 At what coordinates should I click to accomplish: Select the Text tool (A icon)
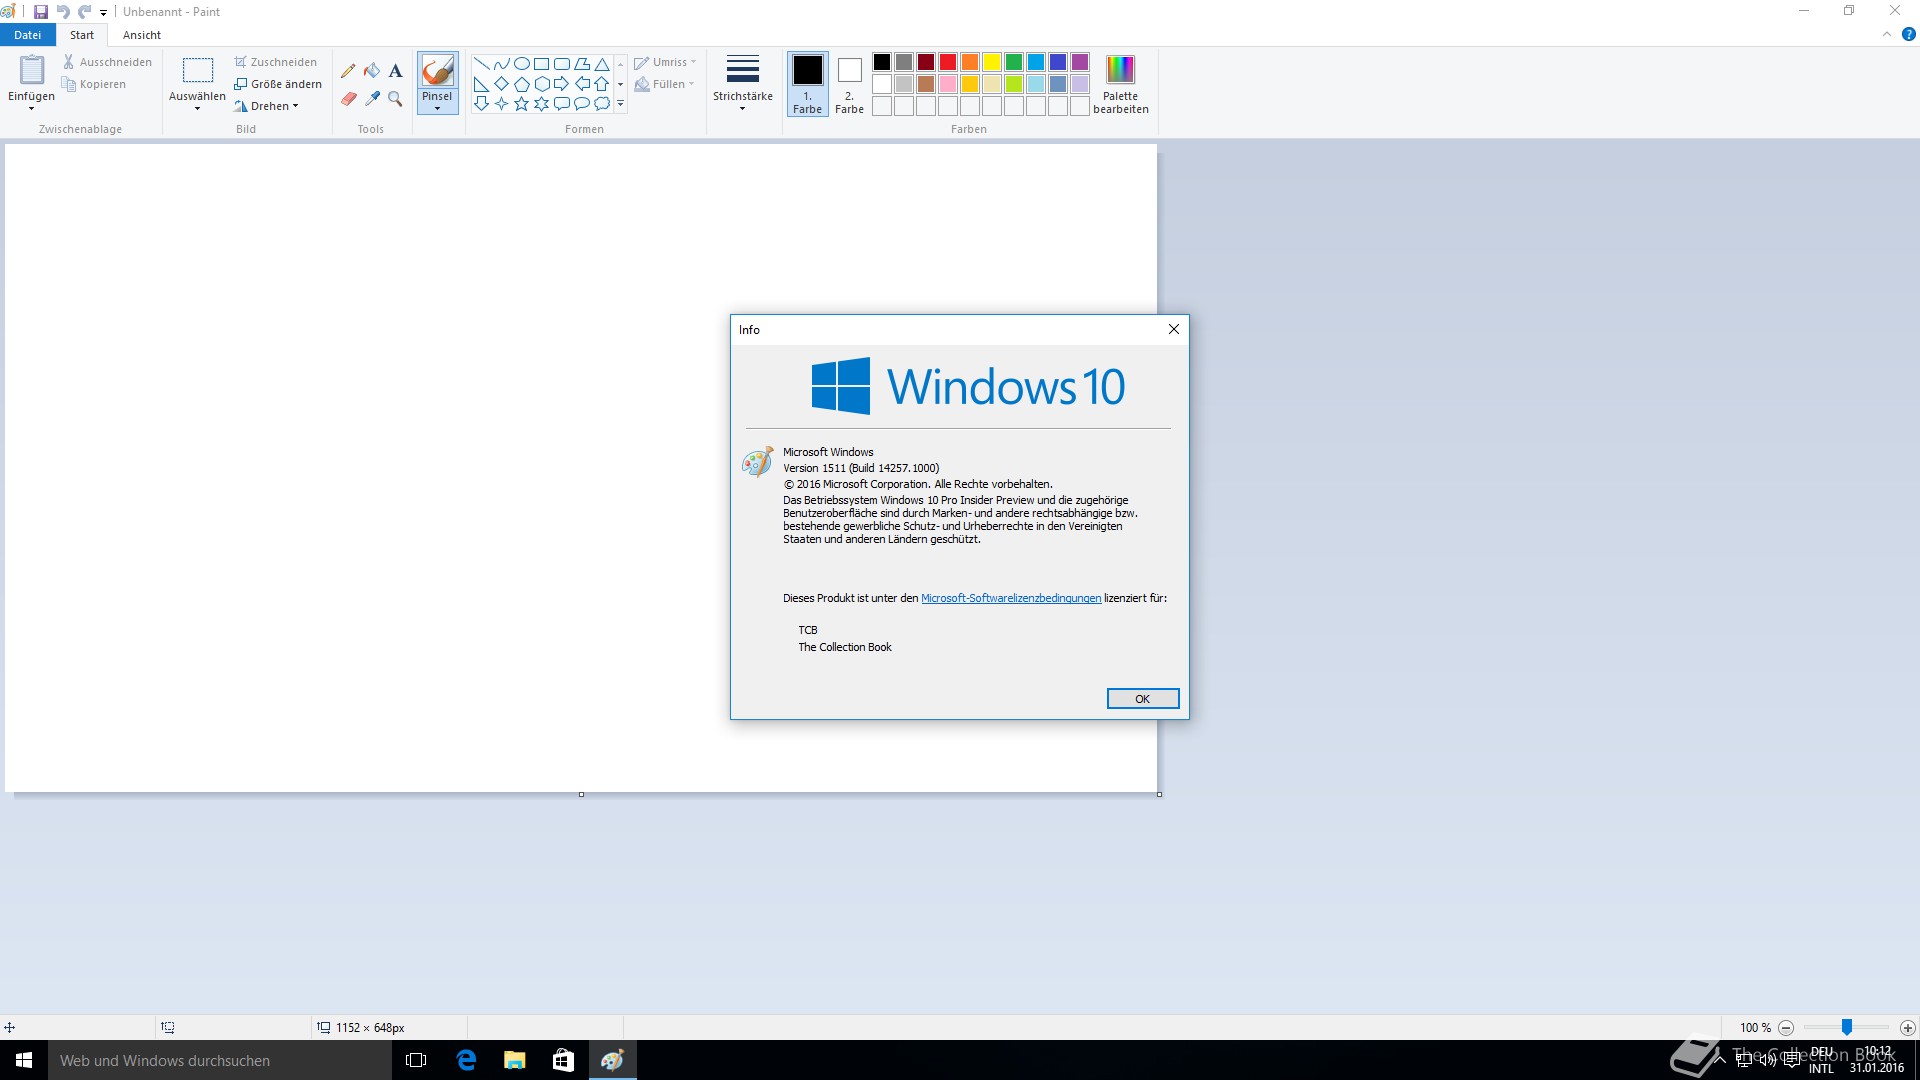[396, 71]
